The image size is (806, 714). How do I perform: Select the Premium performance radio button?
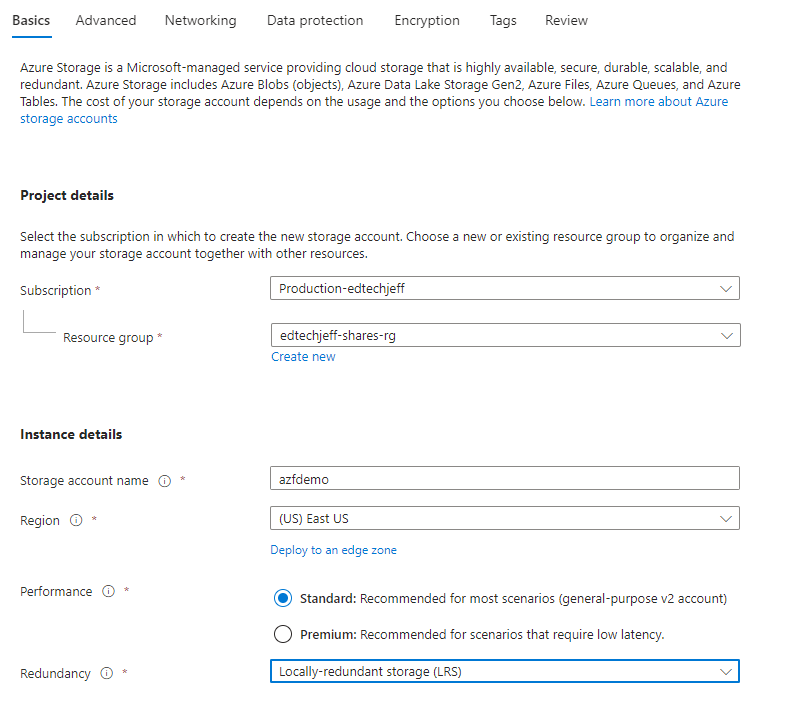tap(283, 634)
